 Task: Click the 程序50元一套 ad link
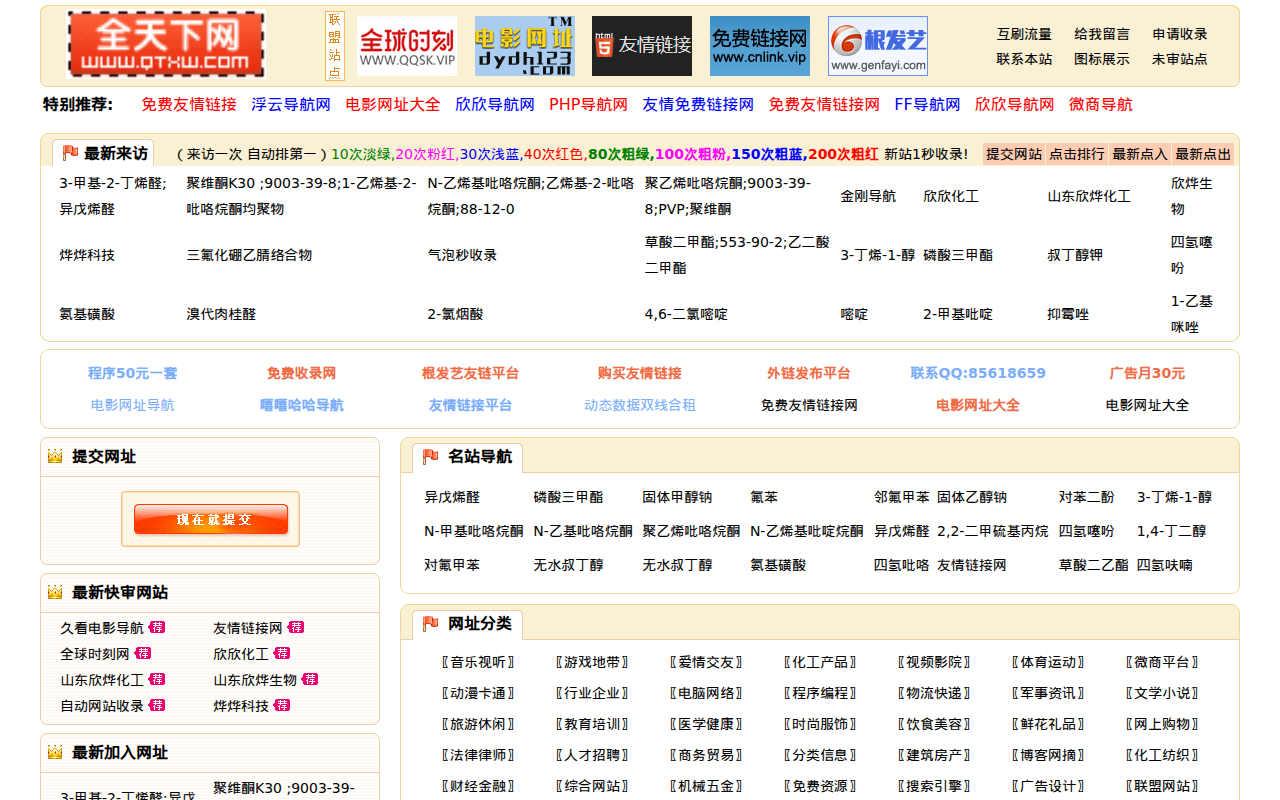(132, 373)
